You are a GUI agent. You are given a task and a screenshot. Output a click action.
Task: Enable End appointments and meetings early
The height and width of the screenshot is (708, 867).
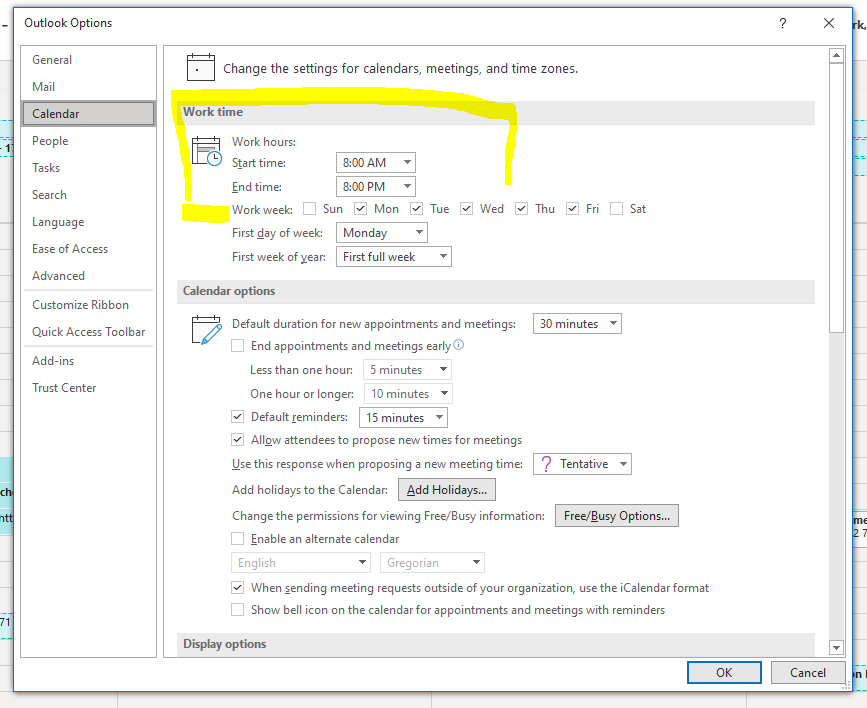pyautogui.click(x=238, y=346)
